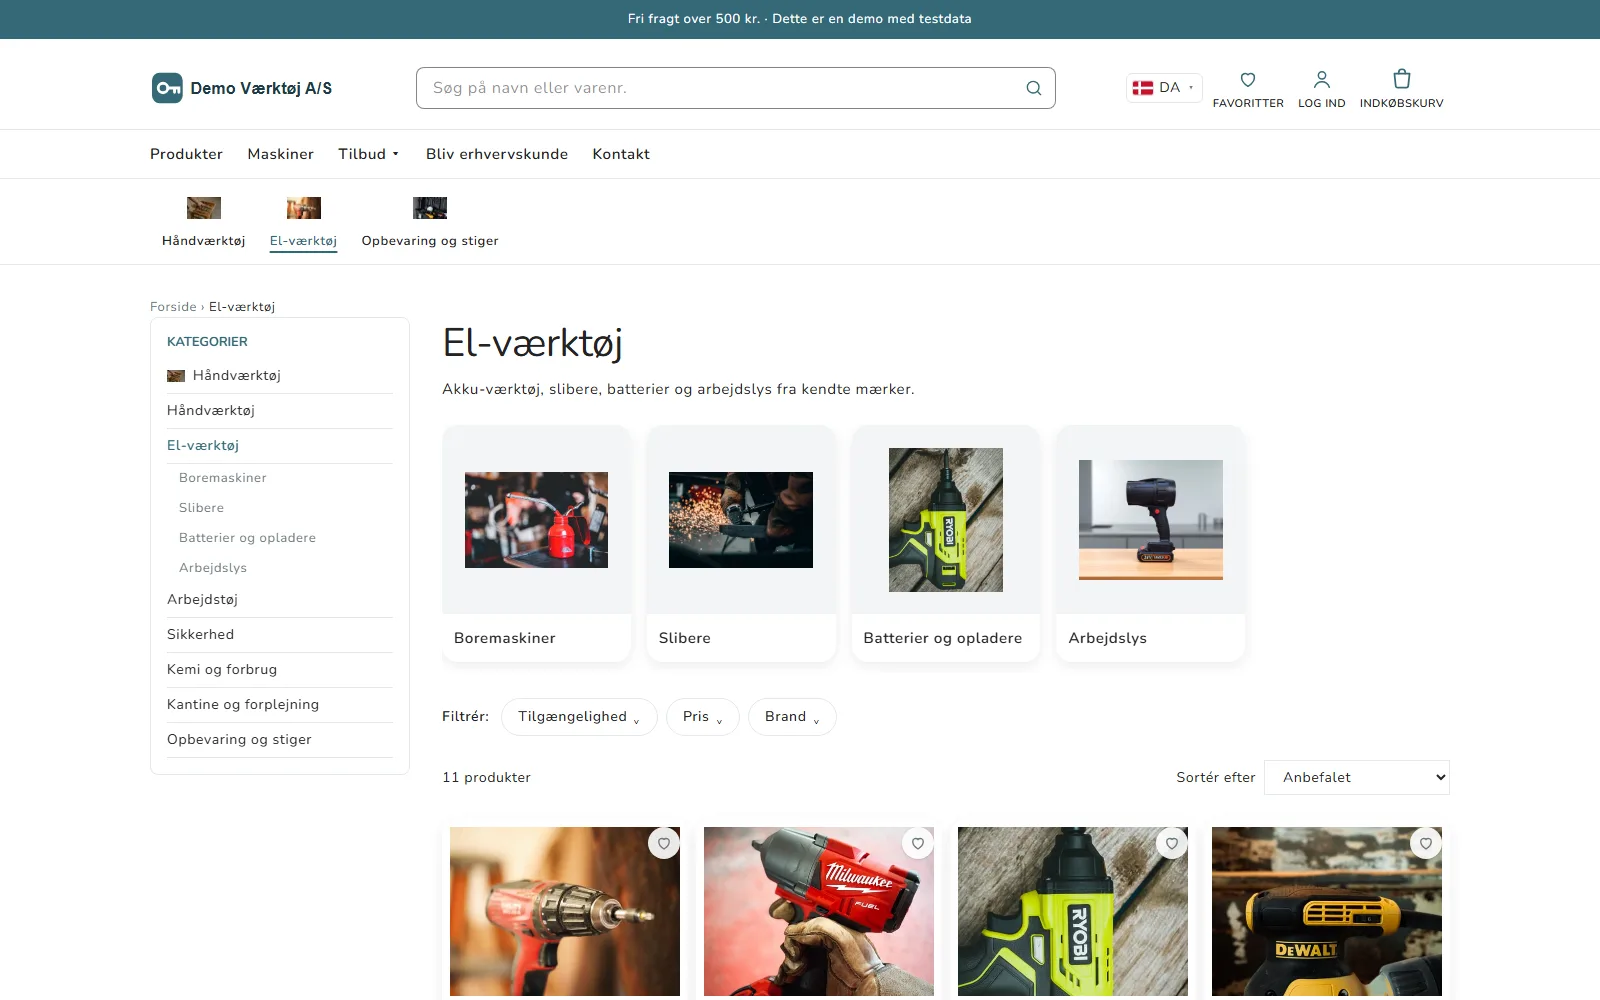Open Arbejdstøj category in sidebar
This screenshot has height=1000, width=1600.
click(x=202, y=600)
